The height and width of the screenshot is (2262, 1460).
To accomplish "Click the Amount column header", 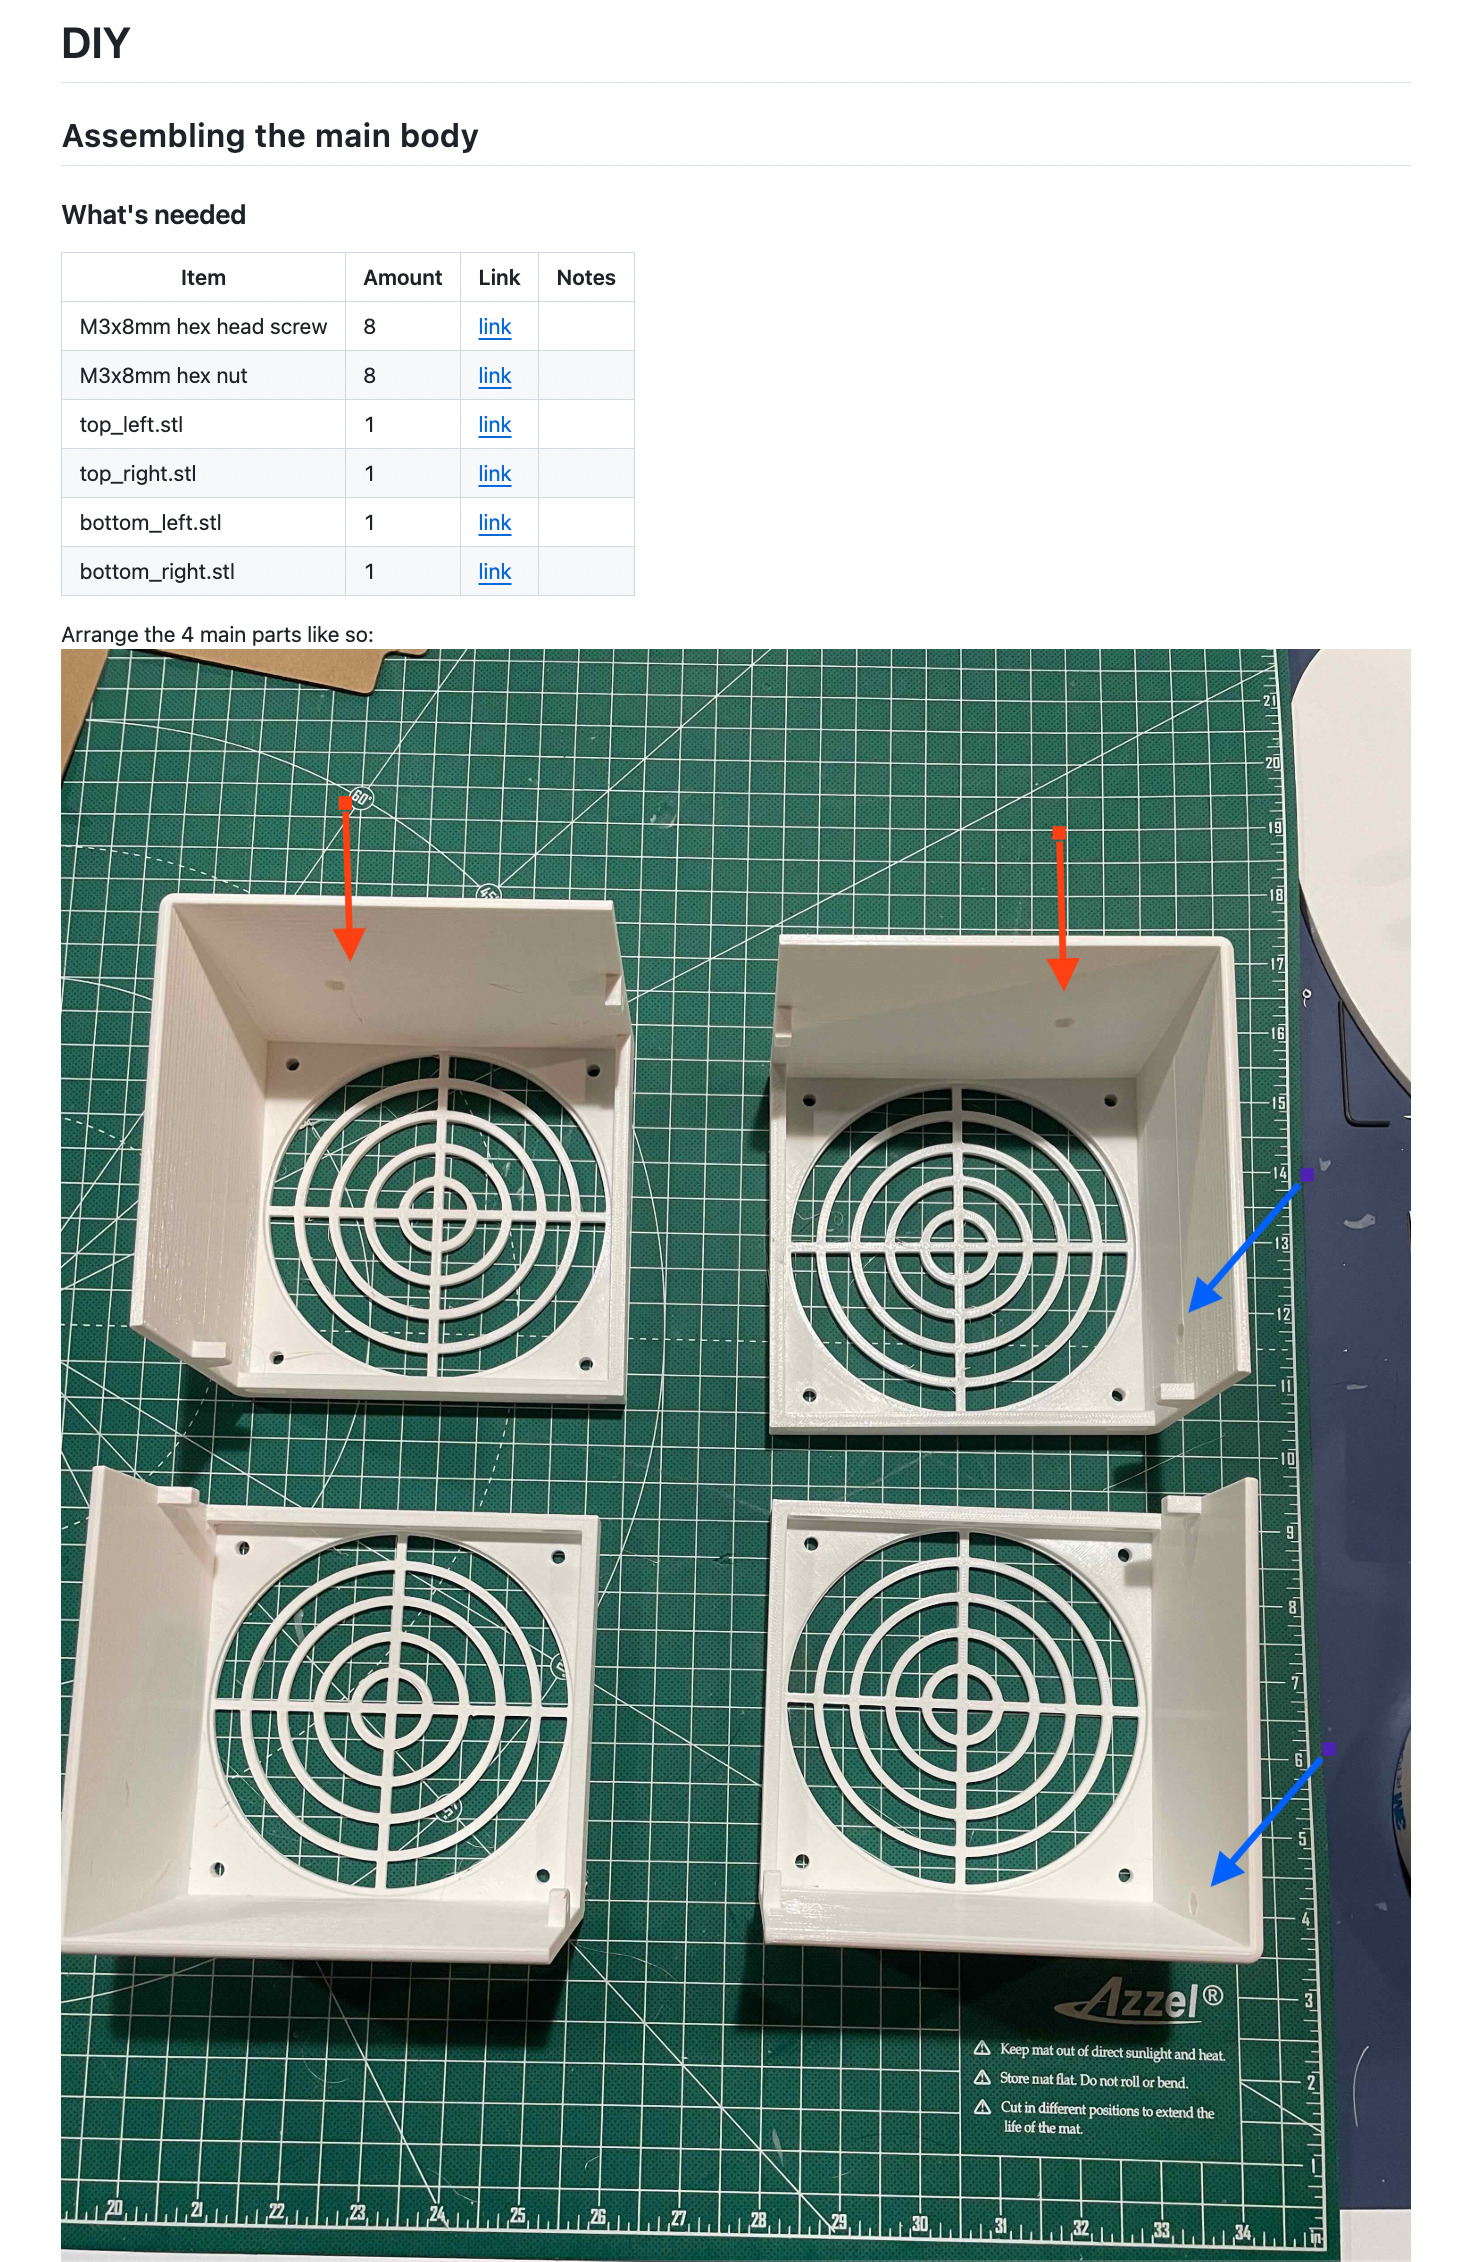I will pyautogui.click(x=402, y=278).
